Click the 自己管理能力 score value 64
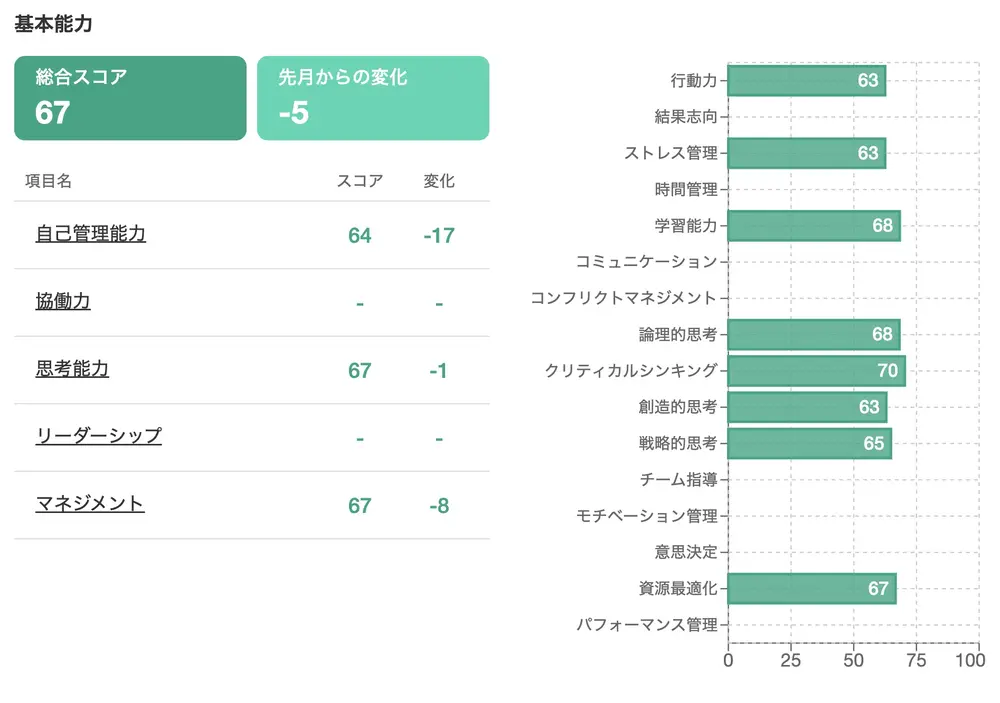Screen dimensions: 1000x703 [x=360, y=236]
